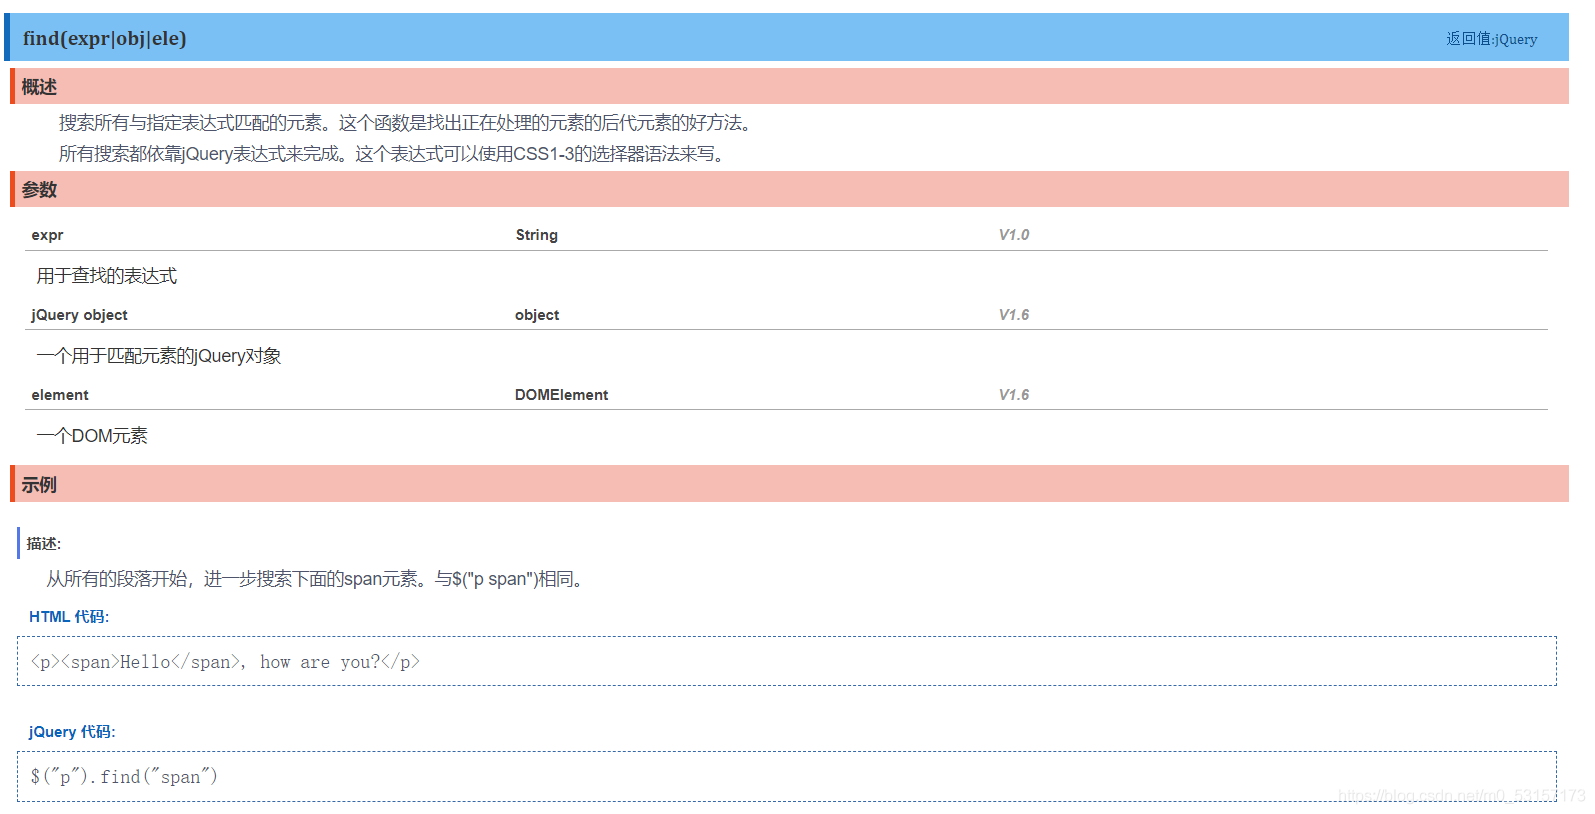Click the sentence starting 搜索所有与指定表达式

407,123
